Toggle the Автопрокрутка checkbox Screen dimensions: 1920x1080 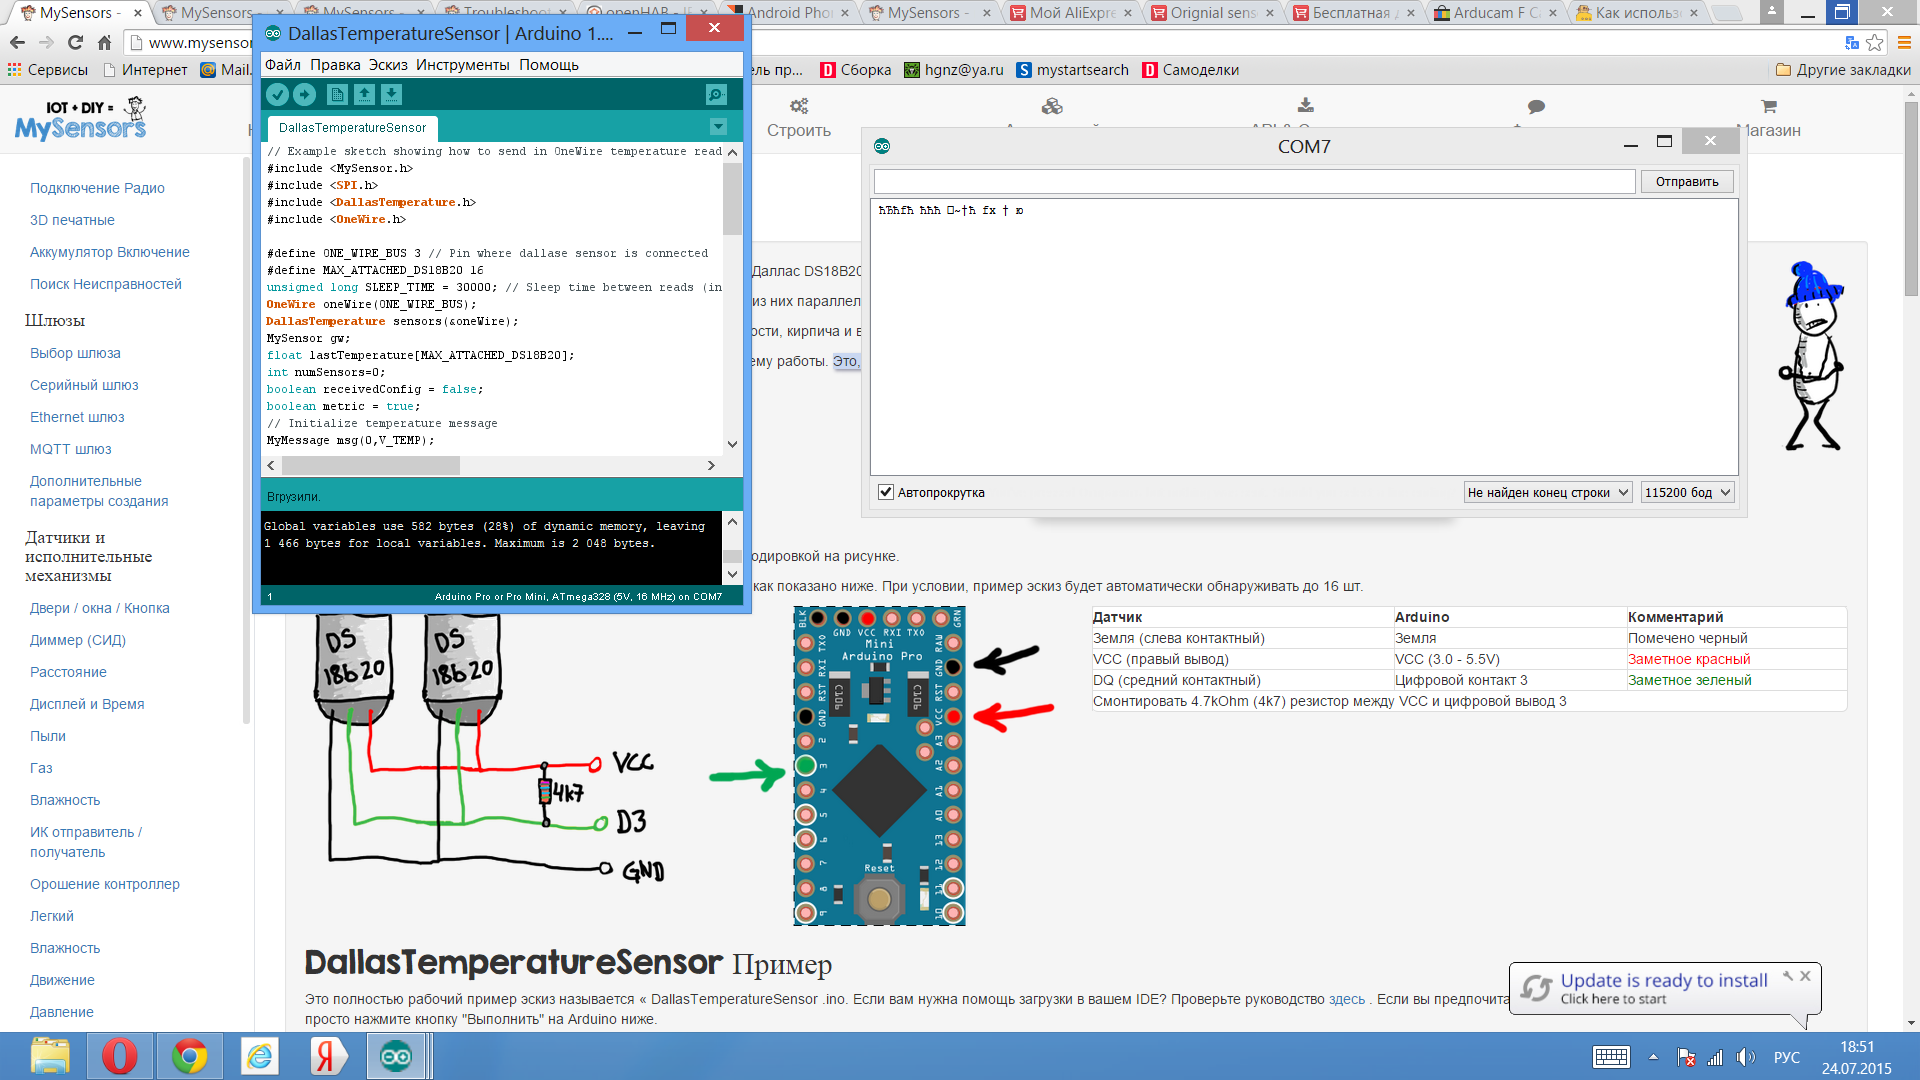886,492
